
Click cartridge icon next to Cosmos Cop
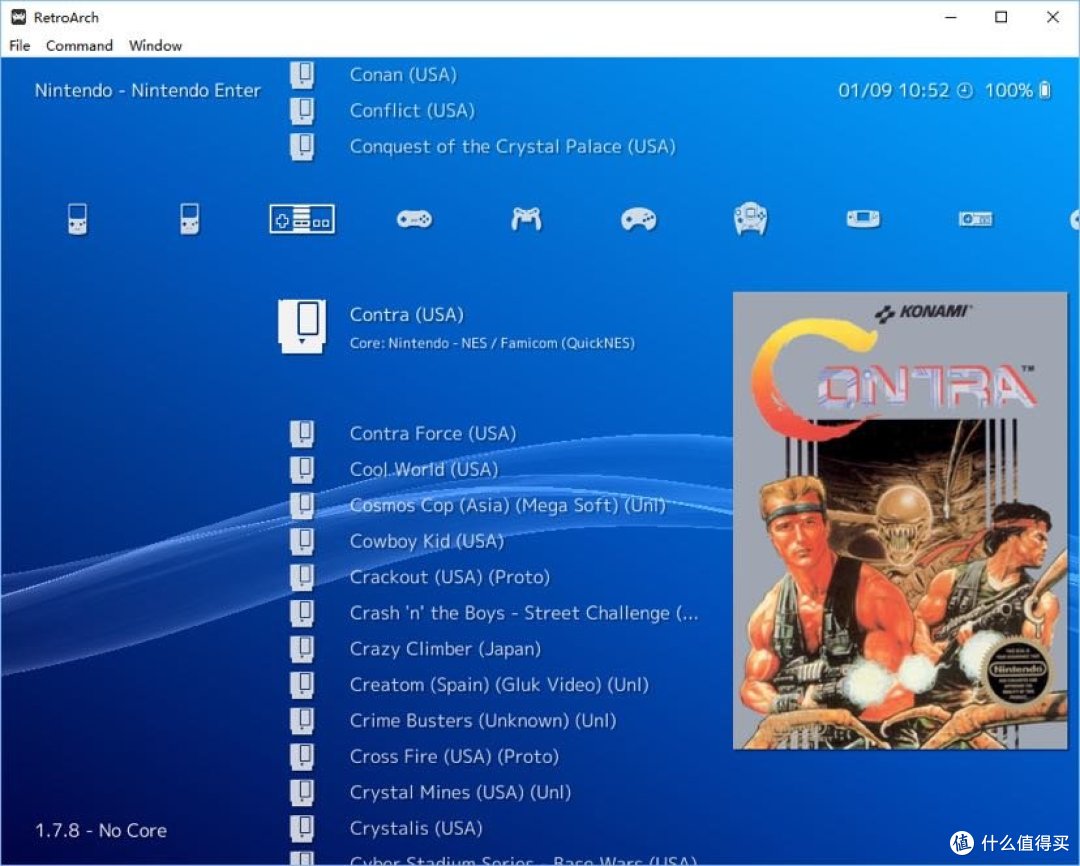tap(302, 505)
